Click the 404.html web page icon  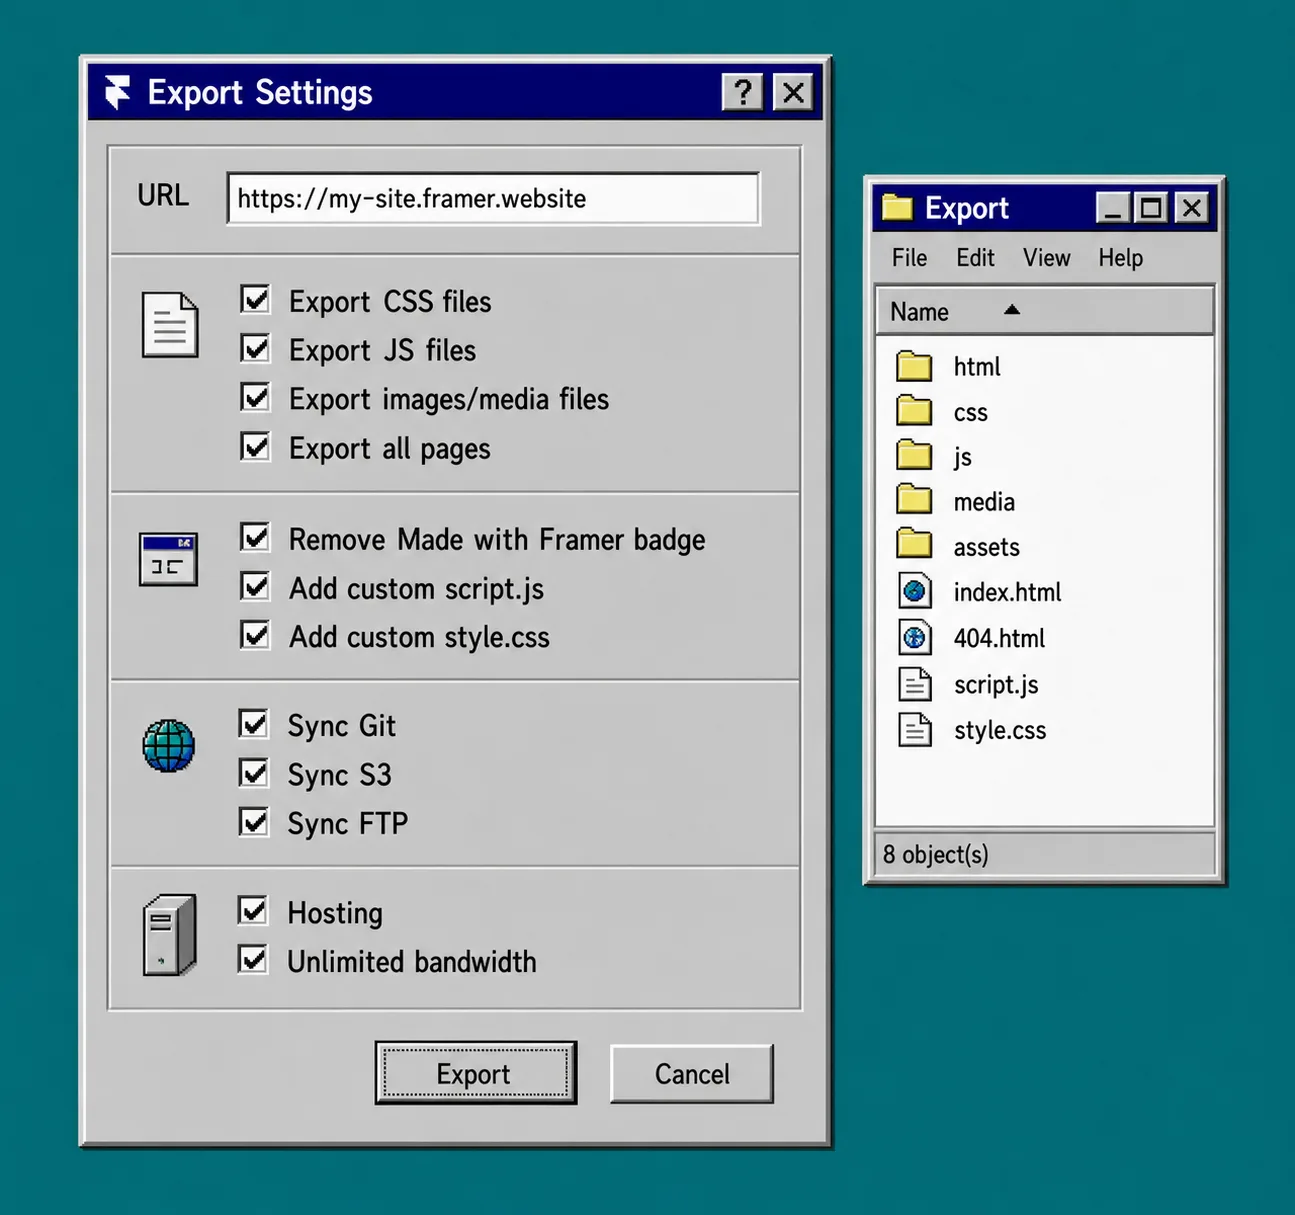[914, 637]
